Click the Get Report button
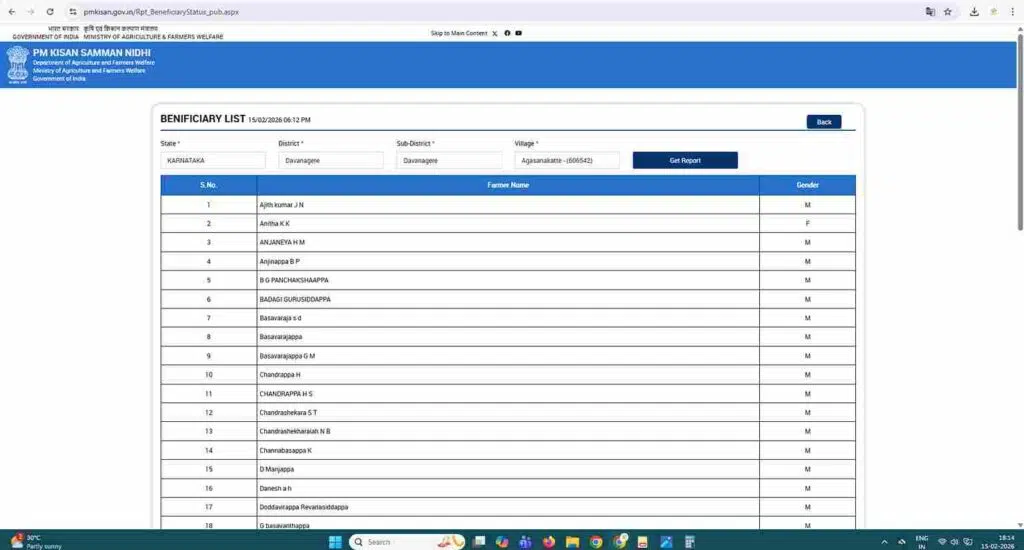Image resolution: width=1024 pixels, height=550 pixels. tap(685, 160)
